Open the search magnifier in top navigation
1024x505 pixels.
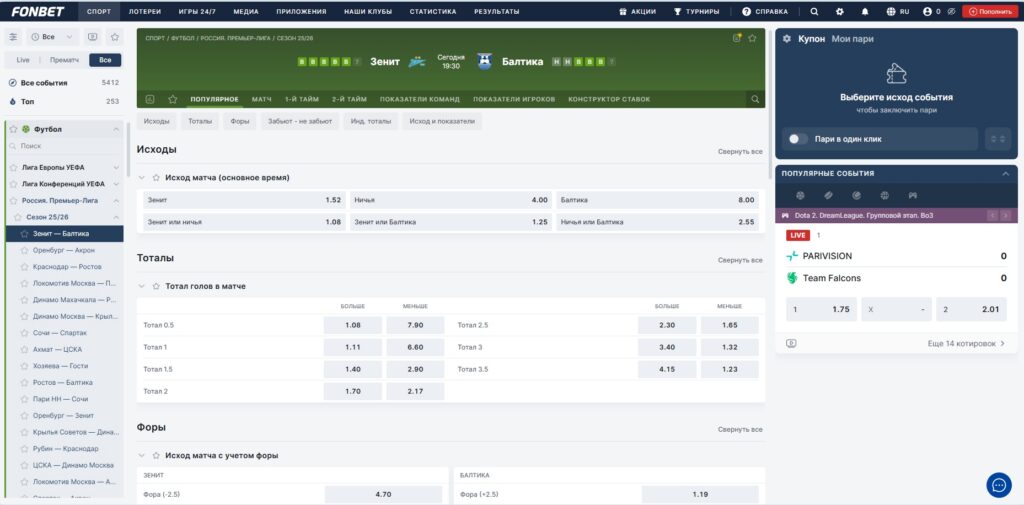pyautogui.click(x=814, y=11)
